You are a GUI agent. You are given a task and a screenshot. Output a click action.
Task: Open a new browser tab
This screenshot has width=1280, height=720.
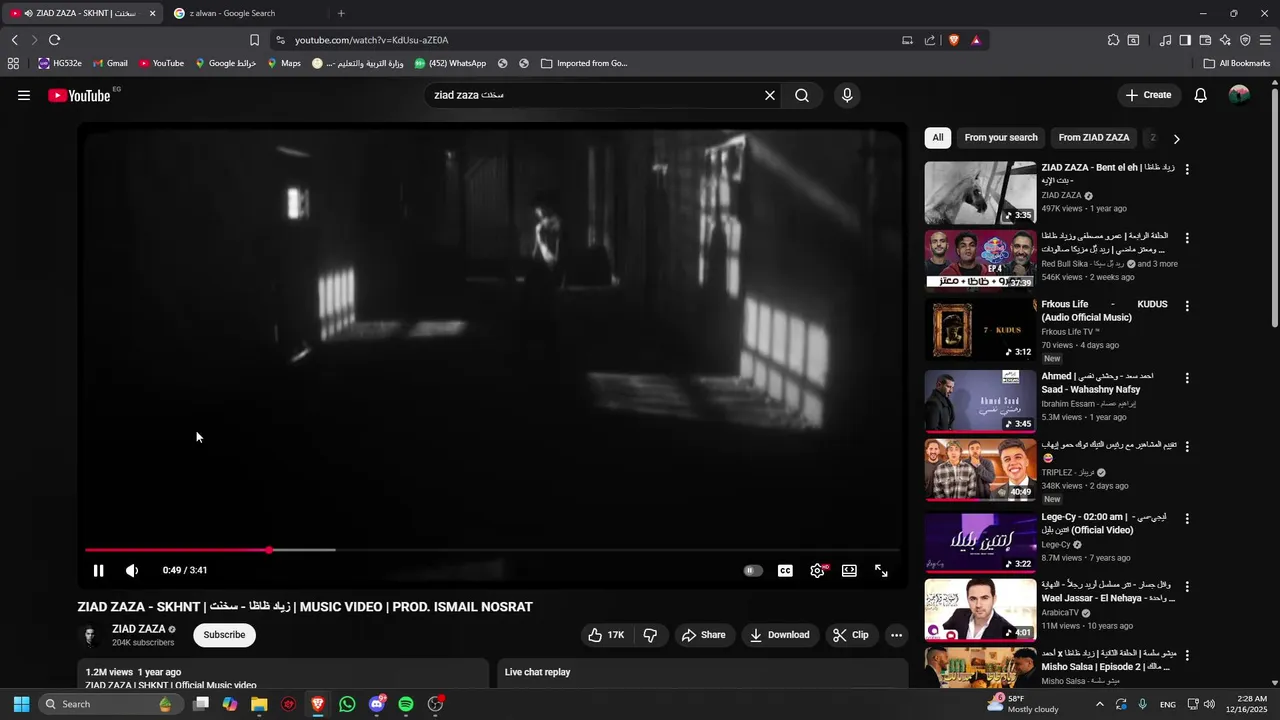(341, 13)
